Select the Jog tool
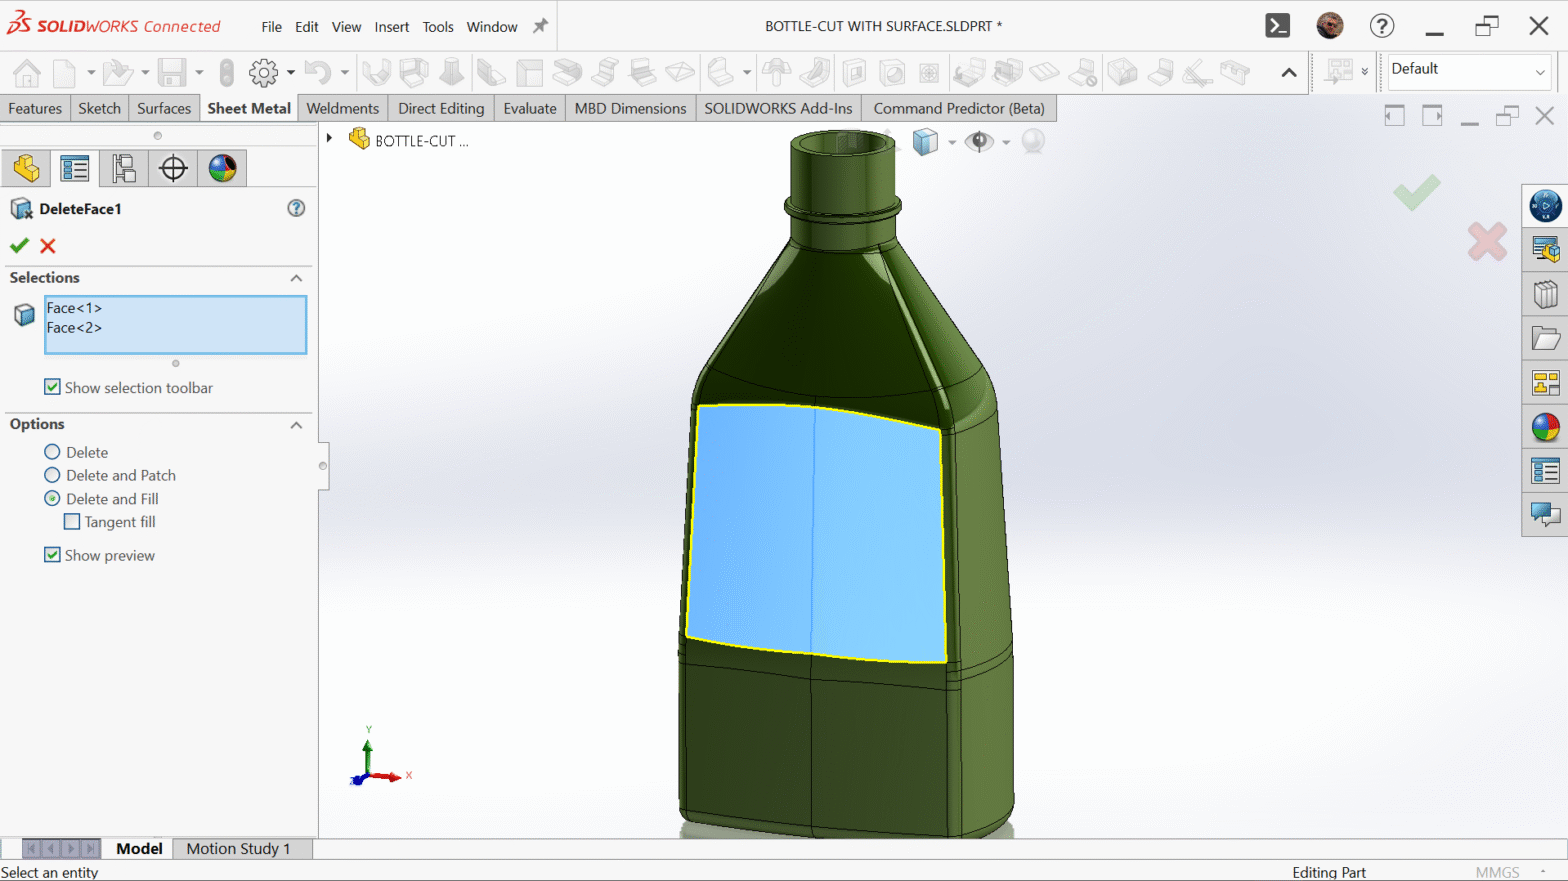 (605, 72)
